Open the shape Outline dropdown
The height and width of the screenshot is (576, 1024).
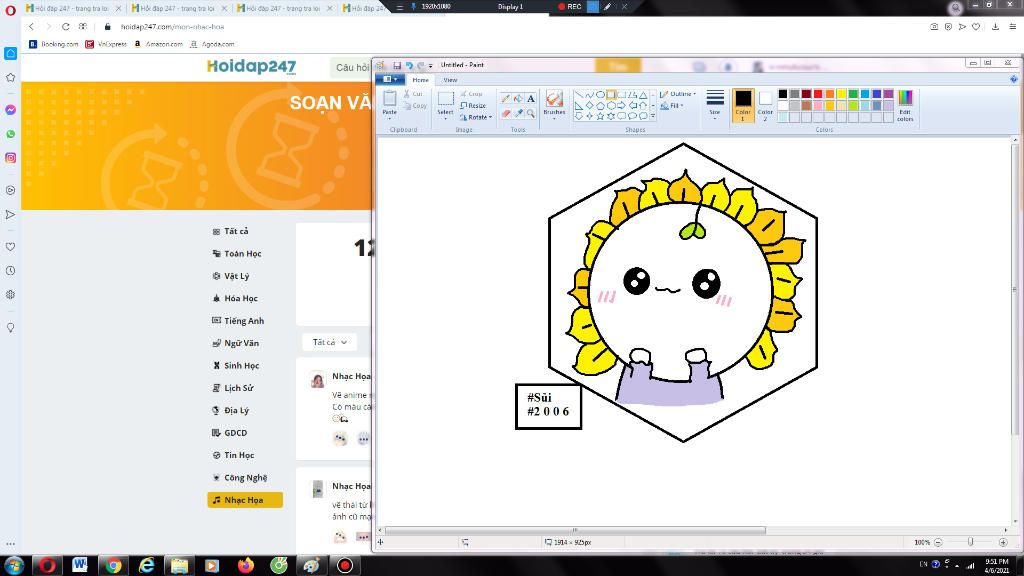678,94
